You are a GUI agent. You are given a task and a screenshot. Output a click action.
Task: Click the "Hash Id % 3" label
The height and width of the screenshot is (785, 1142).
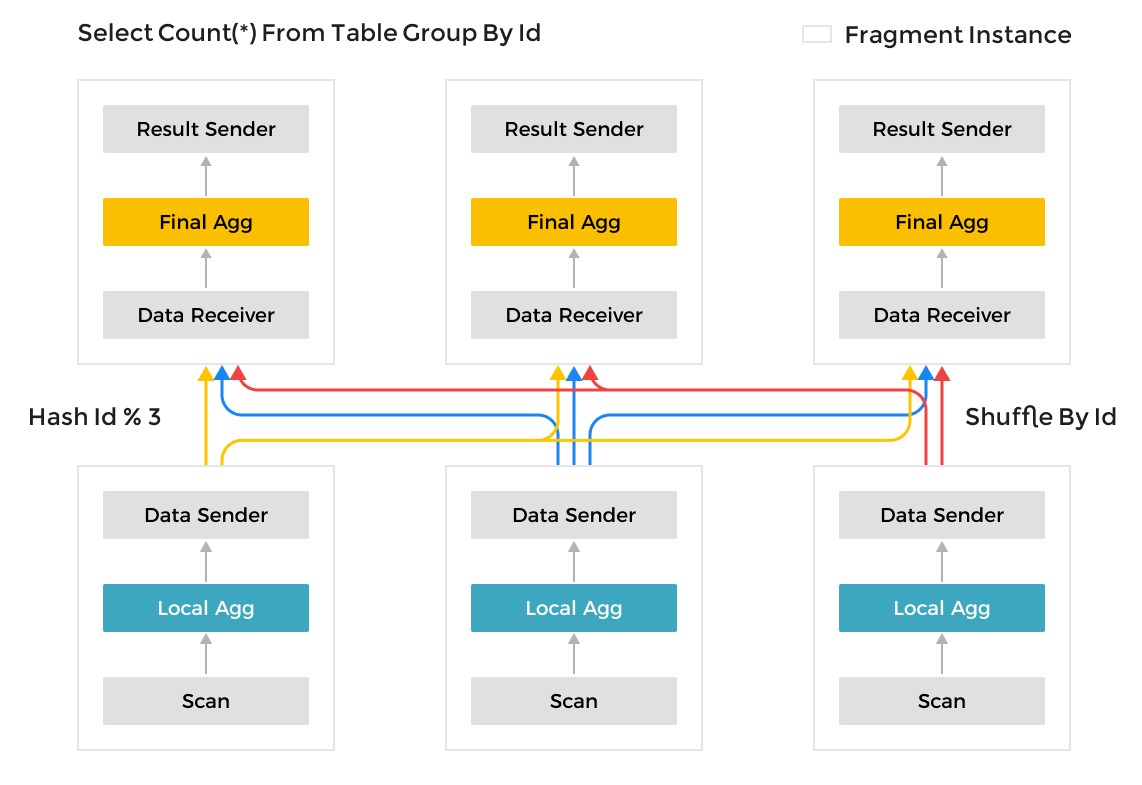tap(95, 417)
